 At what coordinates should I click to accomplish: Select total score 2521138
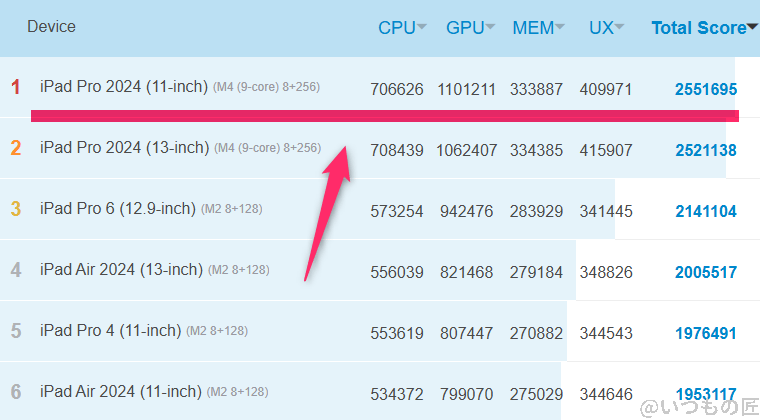706,150
